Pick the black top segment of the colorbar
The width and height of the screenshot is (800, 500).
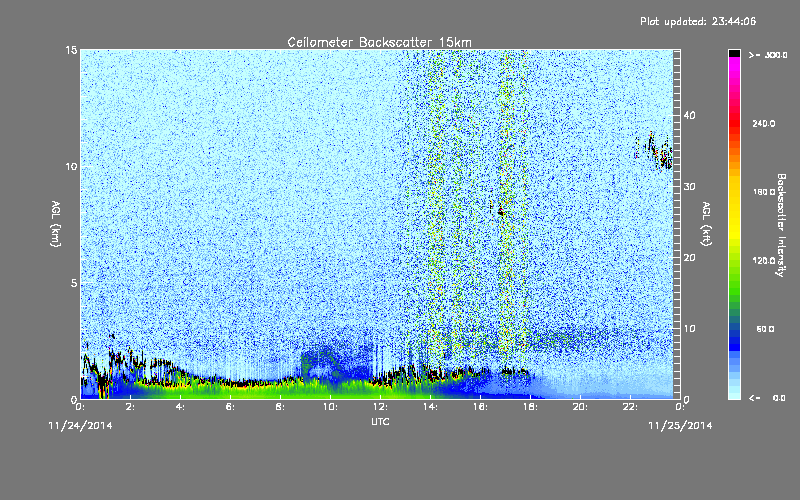(734, 53)
